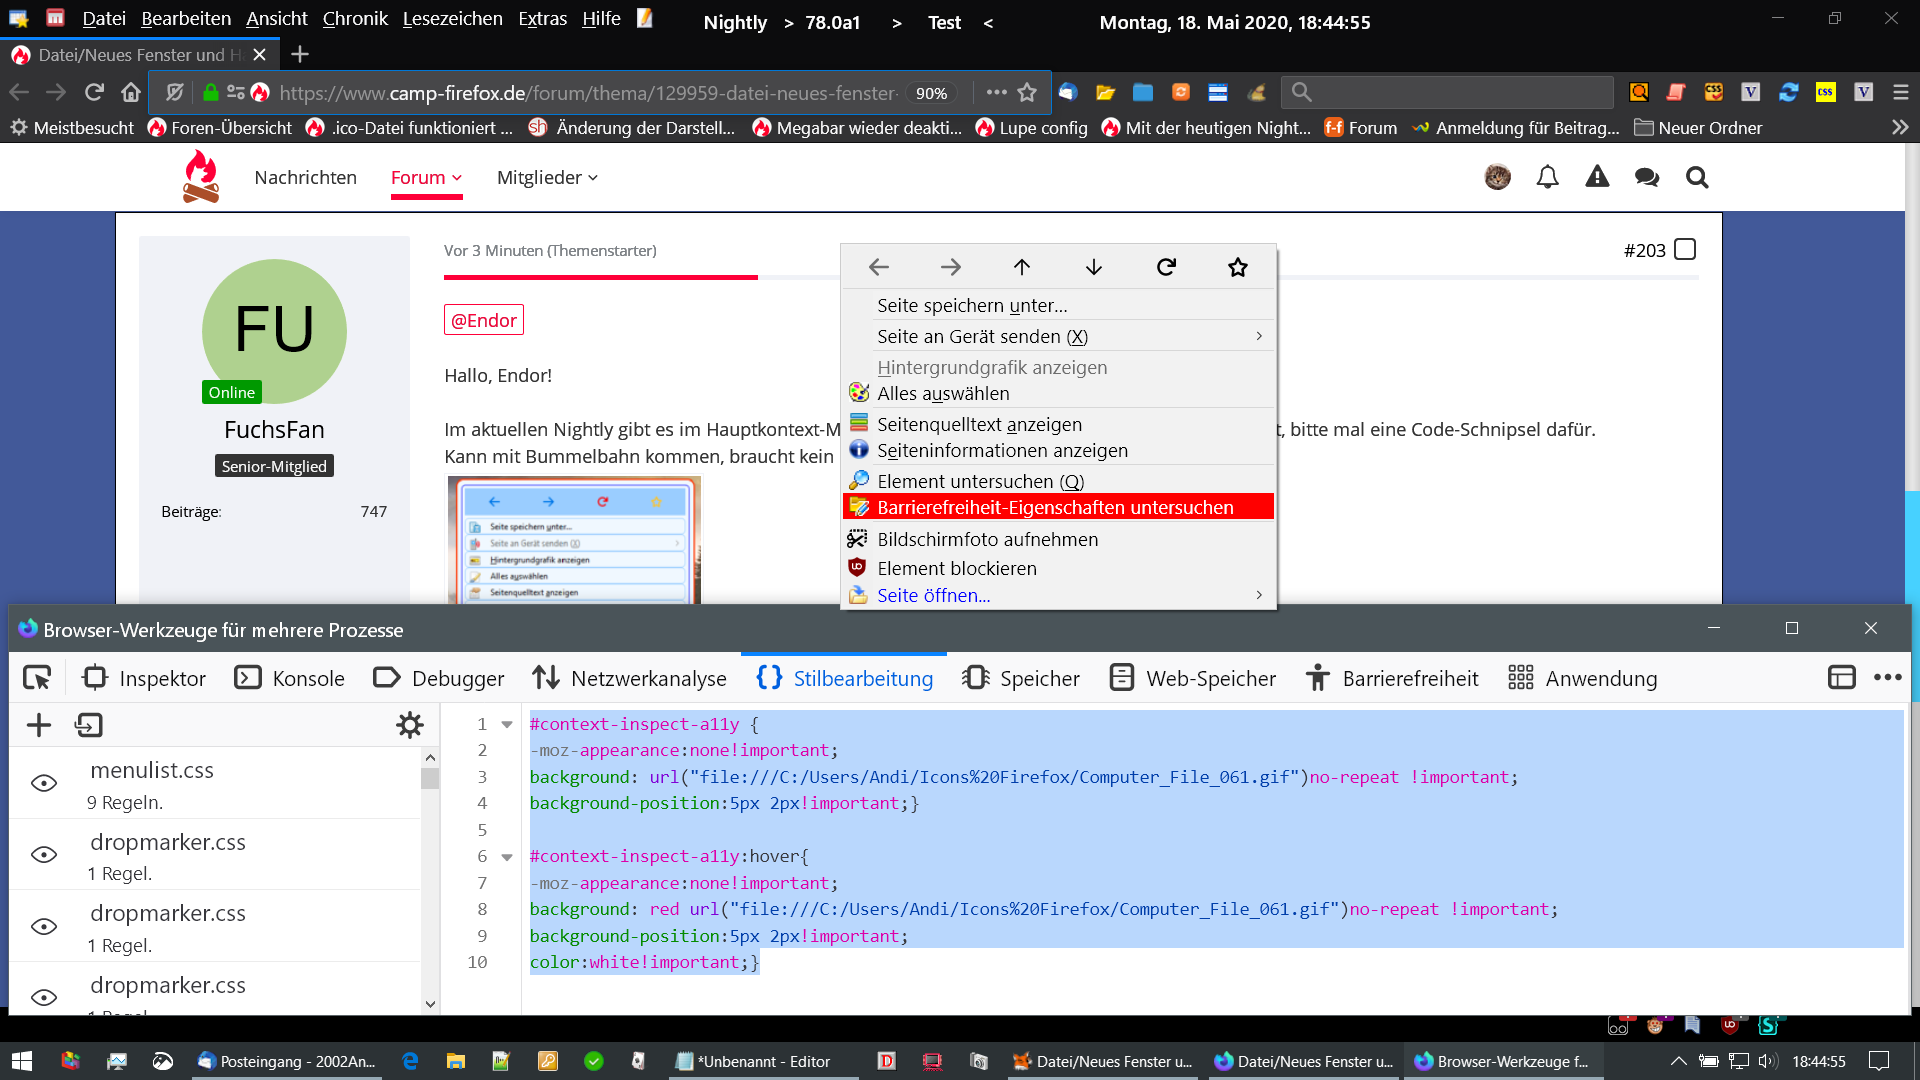Image resolution: width=1920 pixels, height=1080 pixels.
Task: Collapse the code fold arrow at line 1
Action: tap(507, 725)
